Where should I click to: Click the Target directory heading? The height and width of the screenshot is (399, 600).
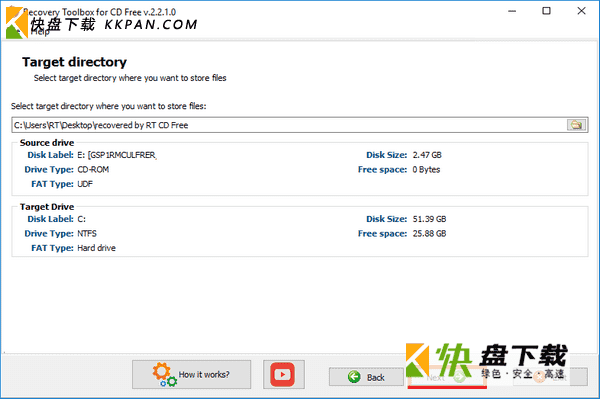(74, 62)
